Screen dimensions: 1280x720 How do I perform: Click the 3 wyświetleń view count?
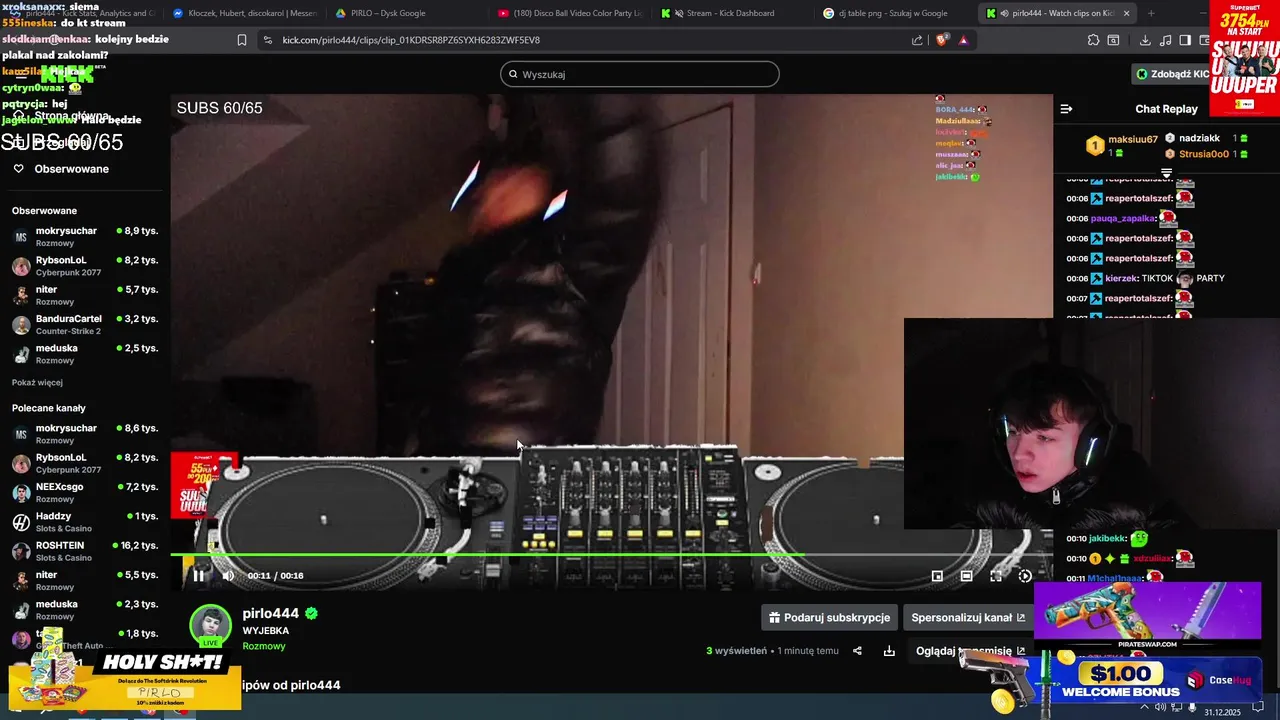(x=736, y=651)
